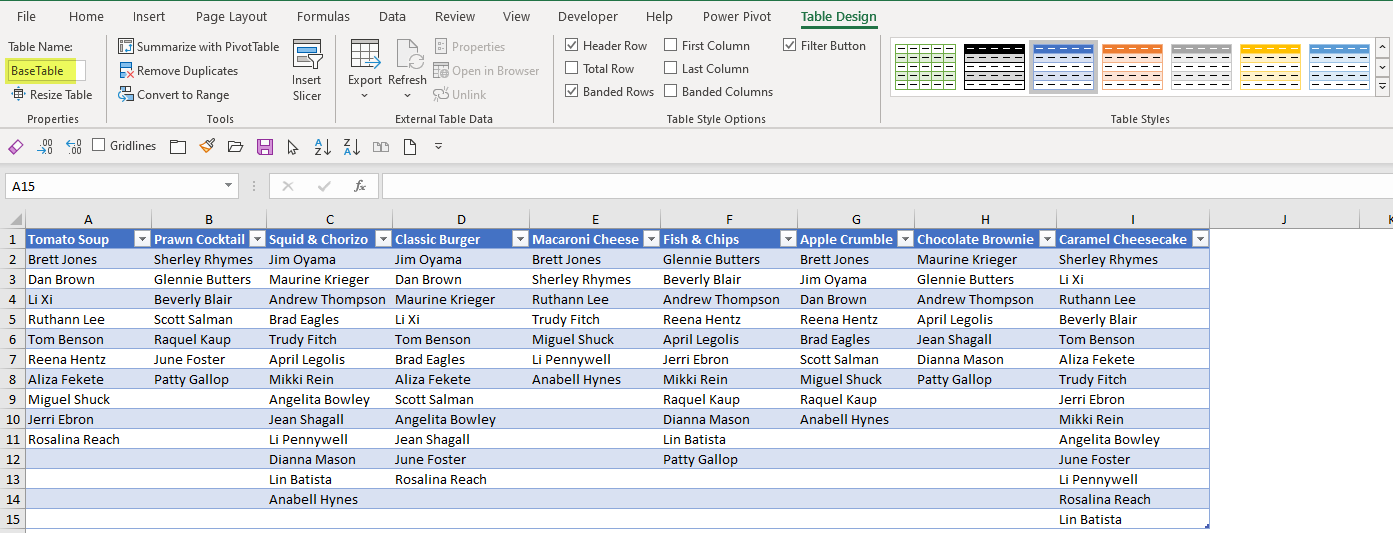
Task: Click Convert to Range
Action: [x=183, y=95]
